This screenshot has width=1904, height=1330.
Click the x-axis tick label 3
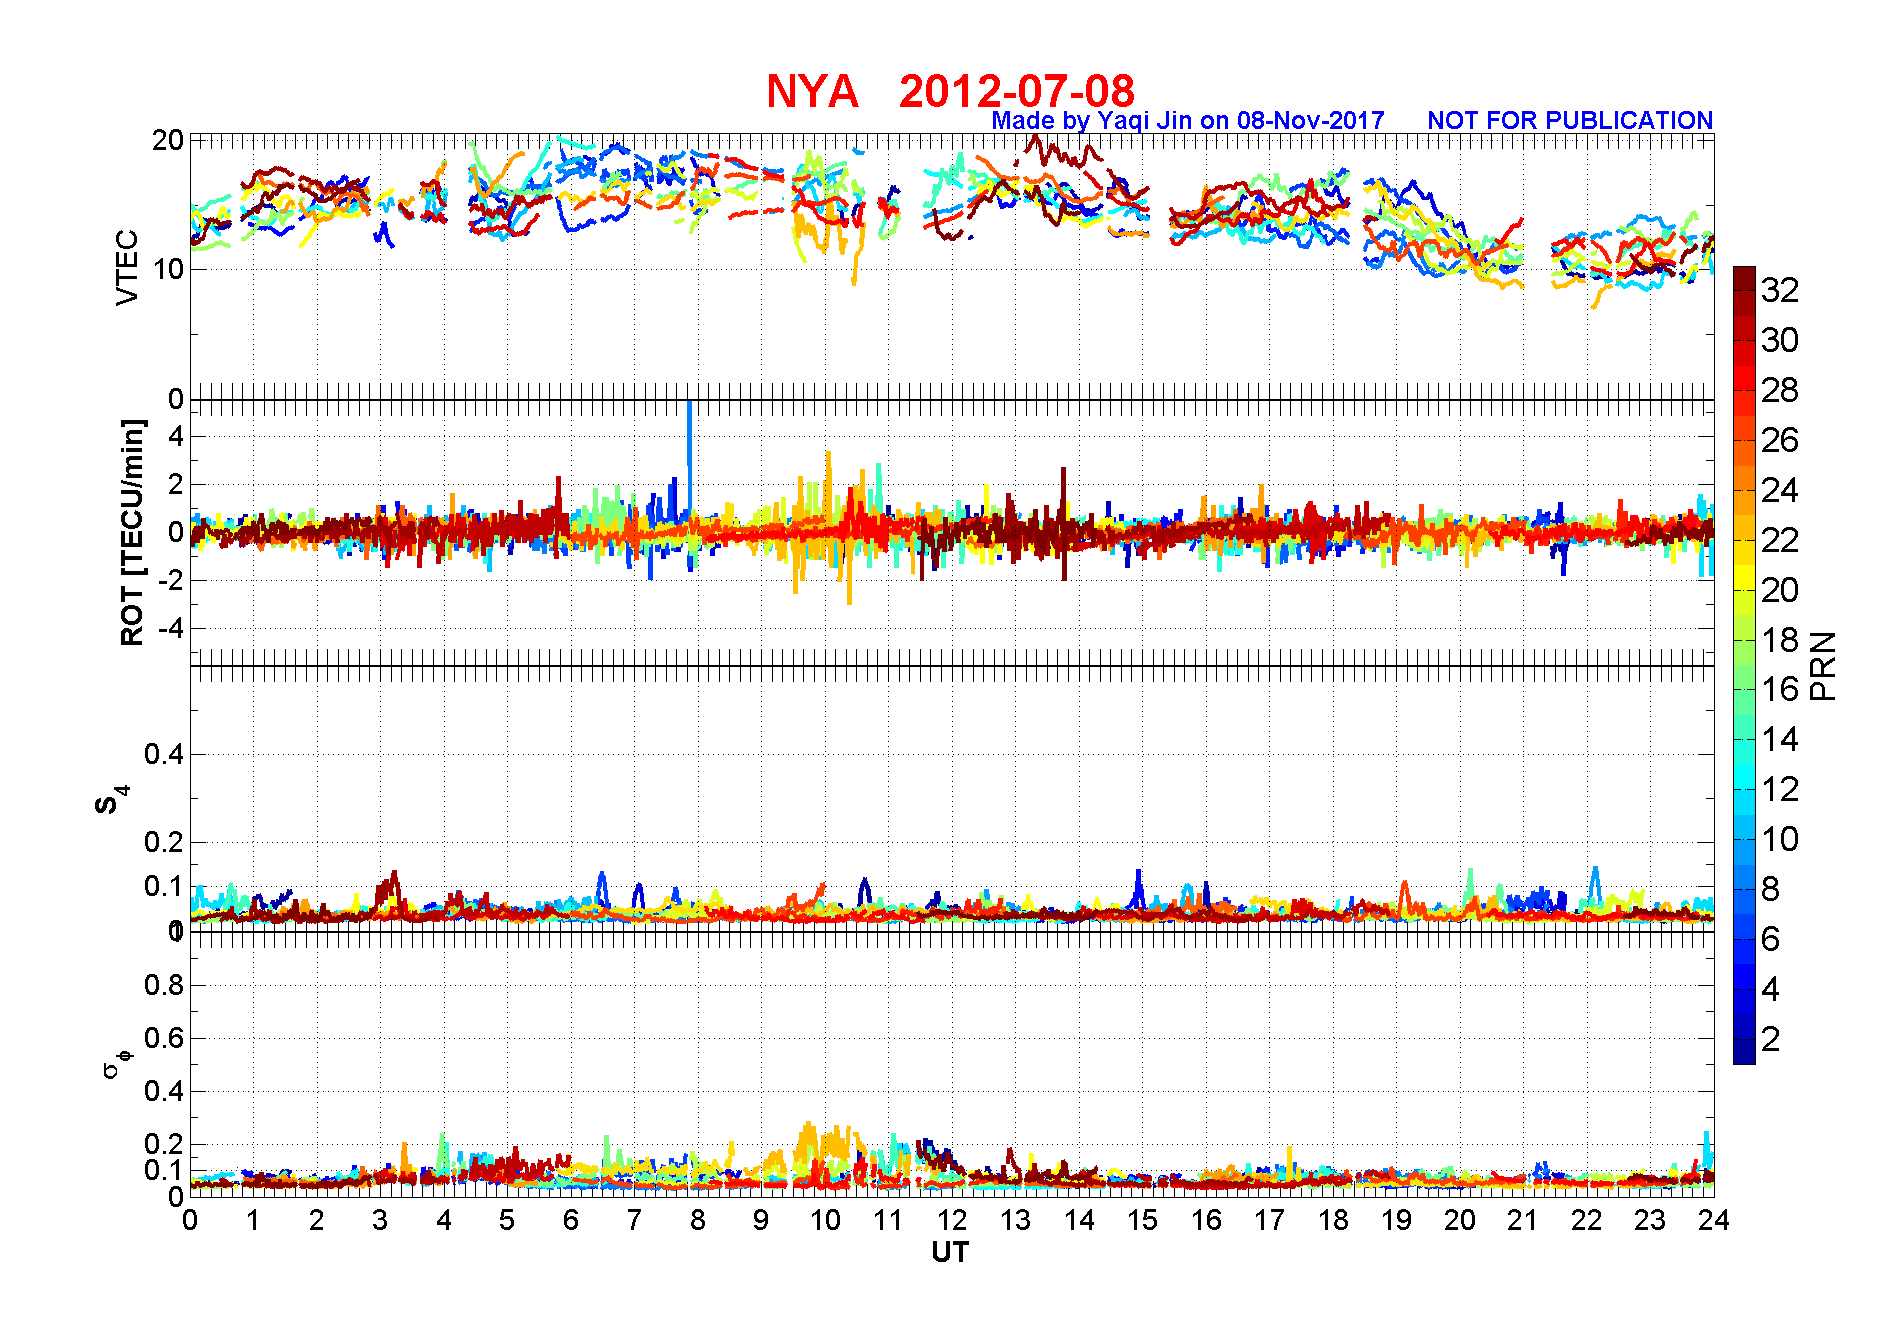click(380, 1220)
